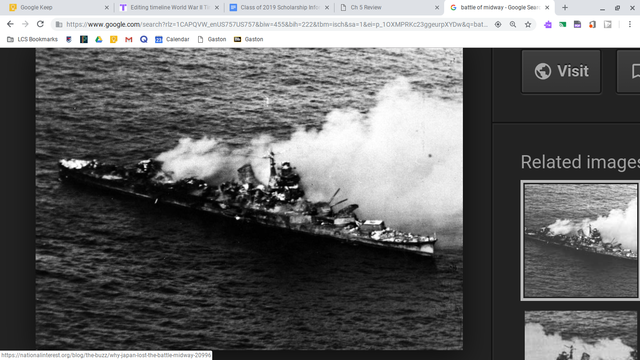640x360 pixels.
Task: Go forward with the browser forward arrow
Action: 25,24
